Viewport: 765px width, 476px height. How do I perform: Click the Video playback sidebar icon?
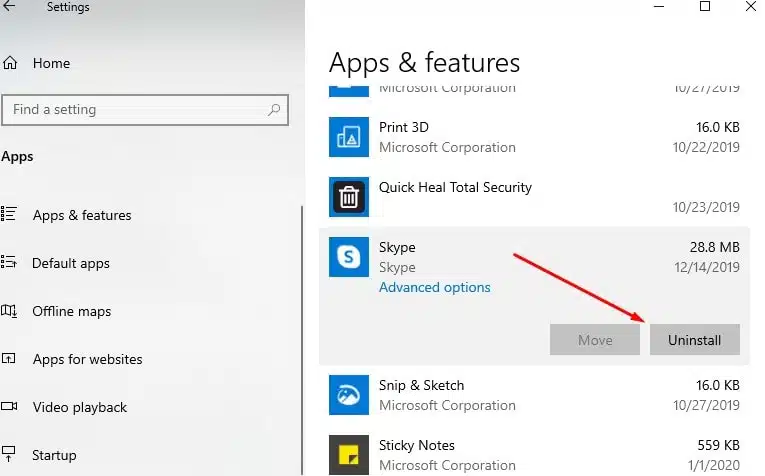tap(9, 406)
